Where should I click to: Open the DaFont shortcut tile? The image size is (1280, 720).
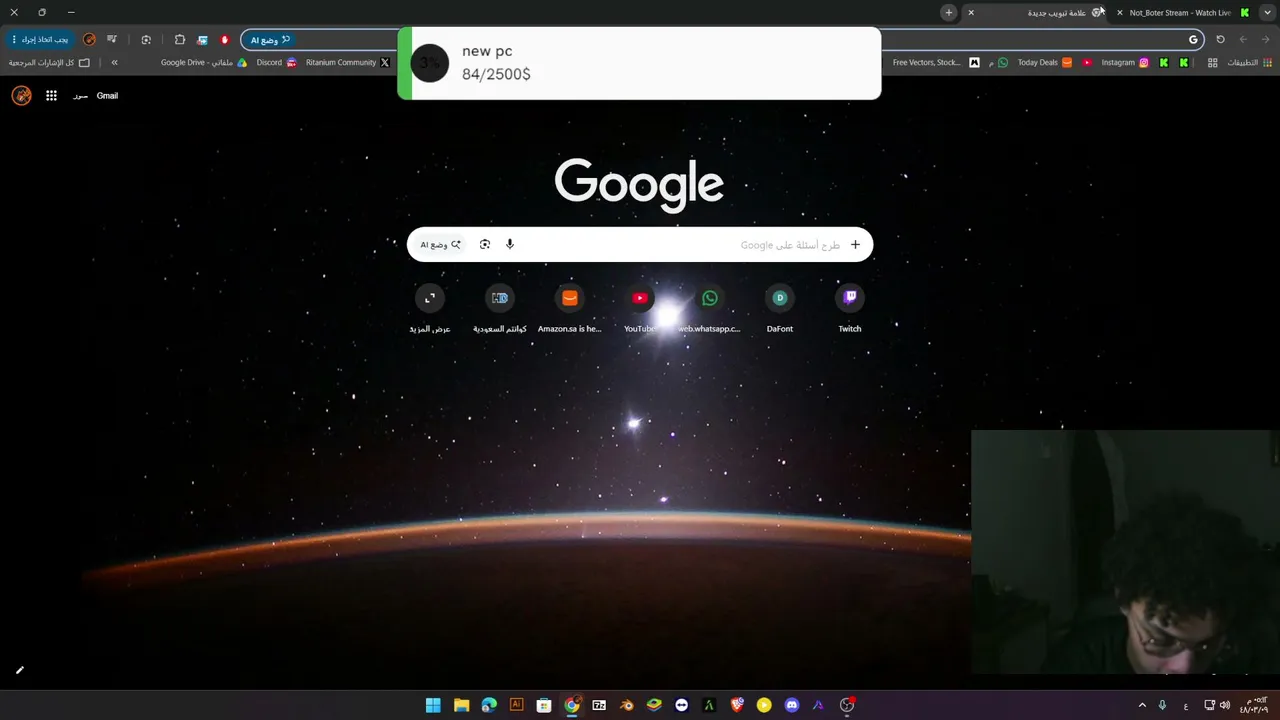click(780, 308)
